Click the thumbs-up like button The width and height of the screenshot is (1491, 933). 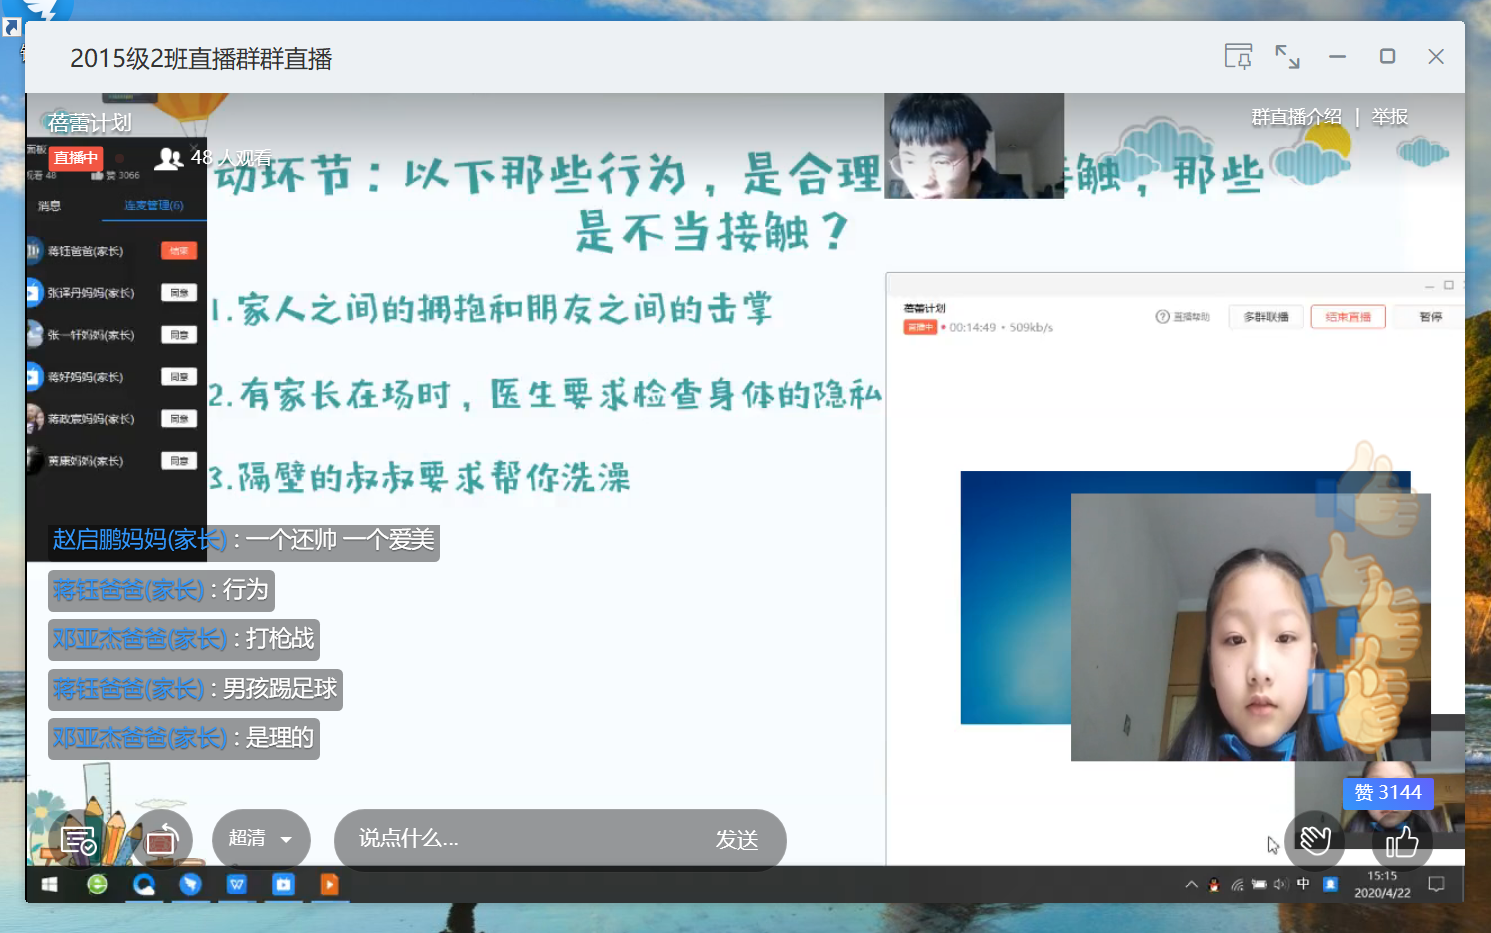tap(1402, 841)
